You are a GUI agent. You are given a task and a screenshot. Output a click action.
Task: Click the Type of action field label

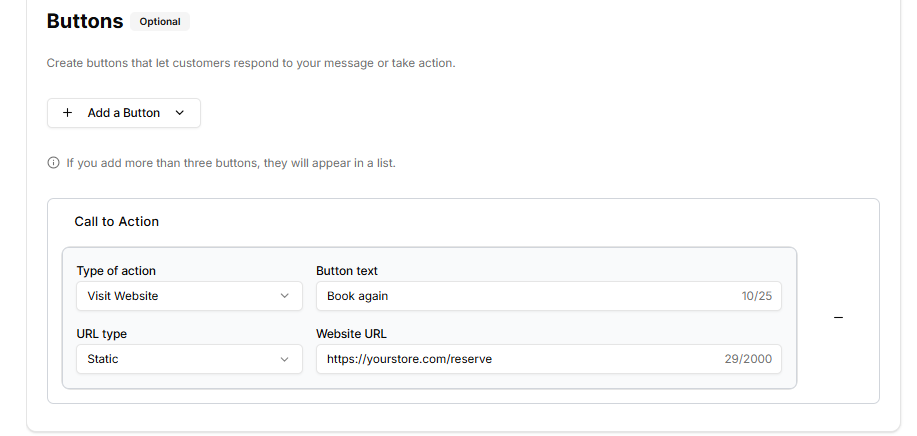116,271
